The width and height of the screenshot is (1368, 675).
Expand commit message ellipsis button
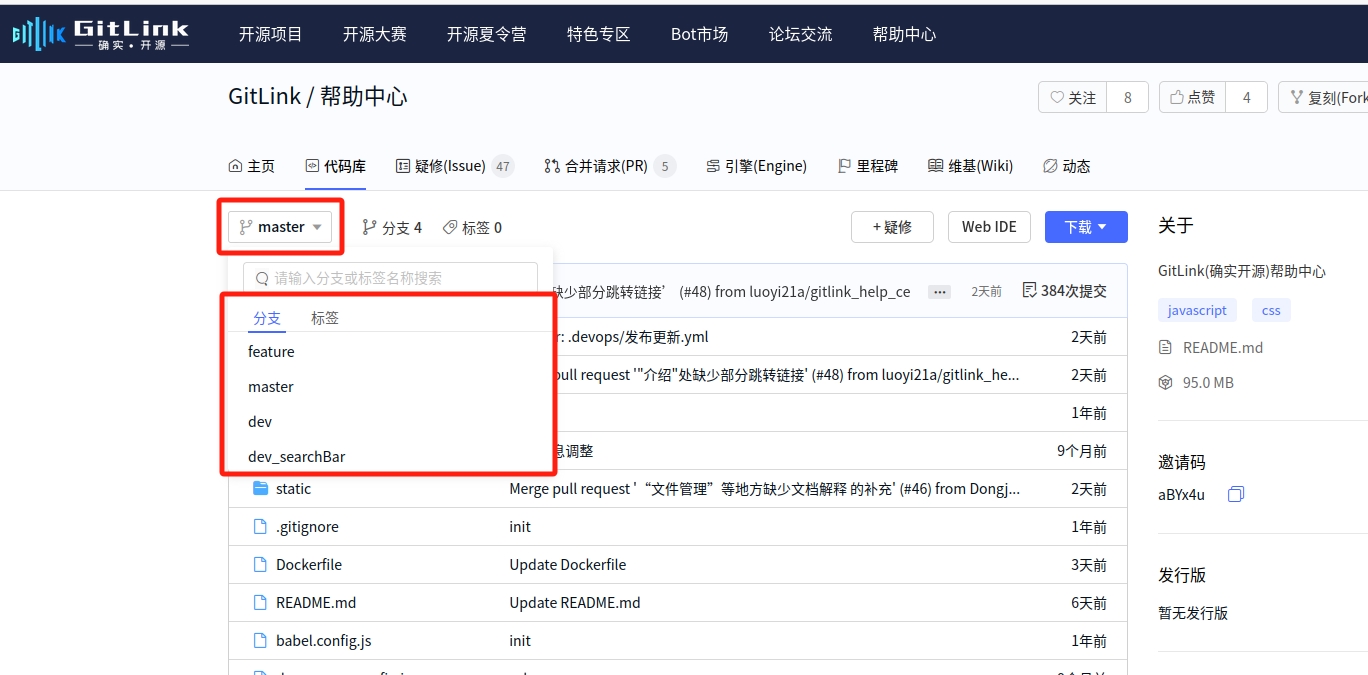click(939, 292)
